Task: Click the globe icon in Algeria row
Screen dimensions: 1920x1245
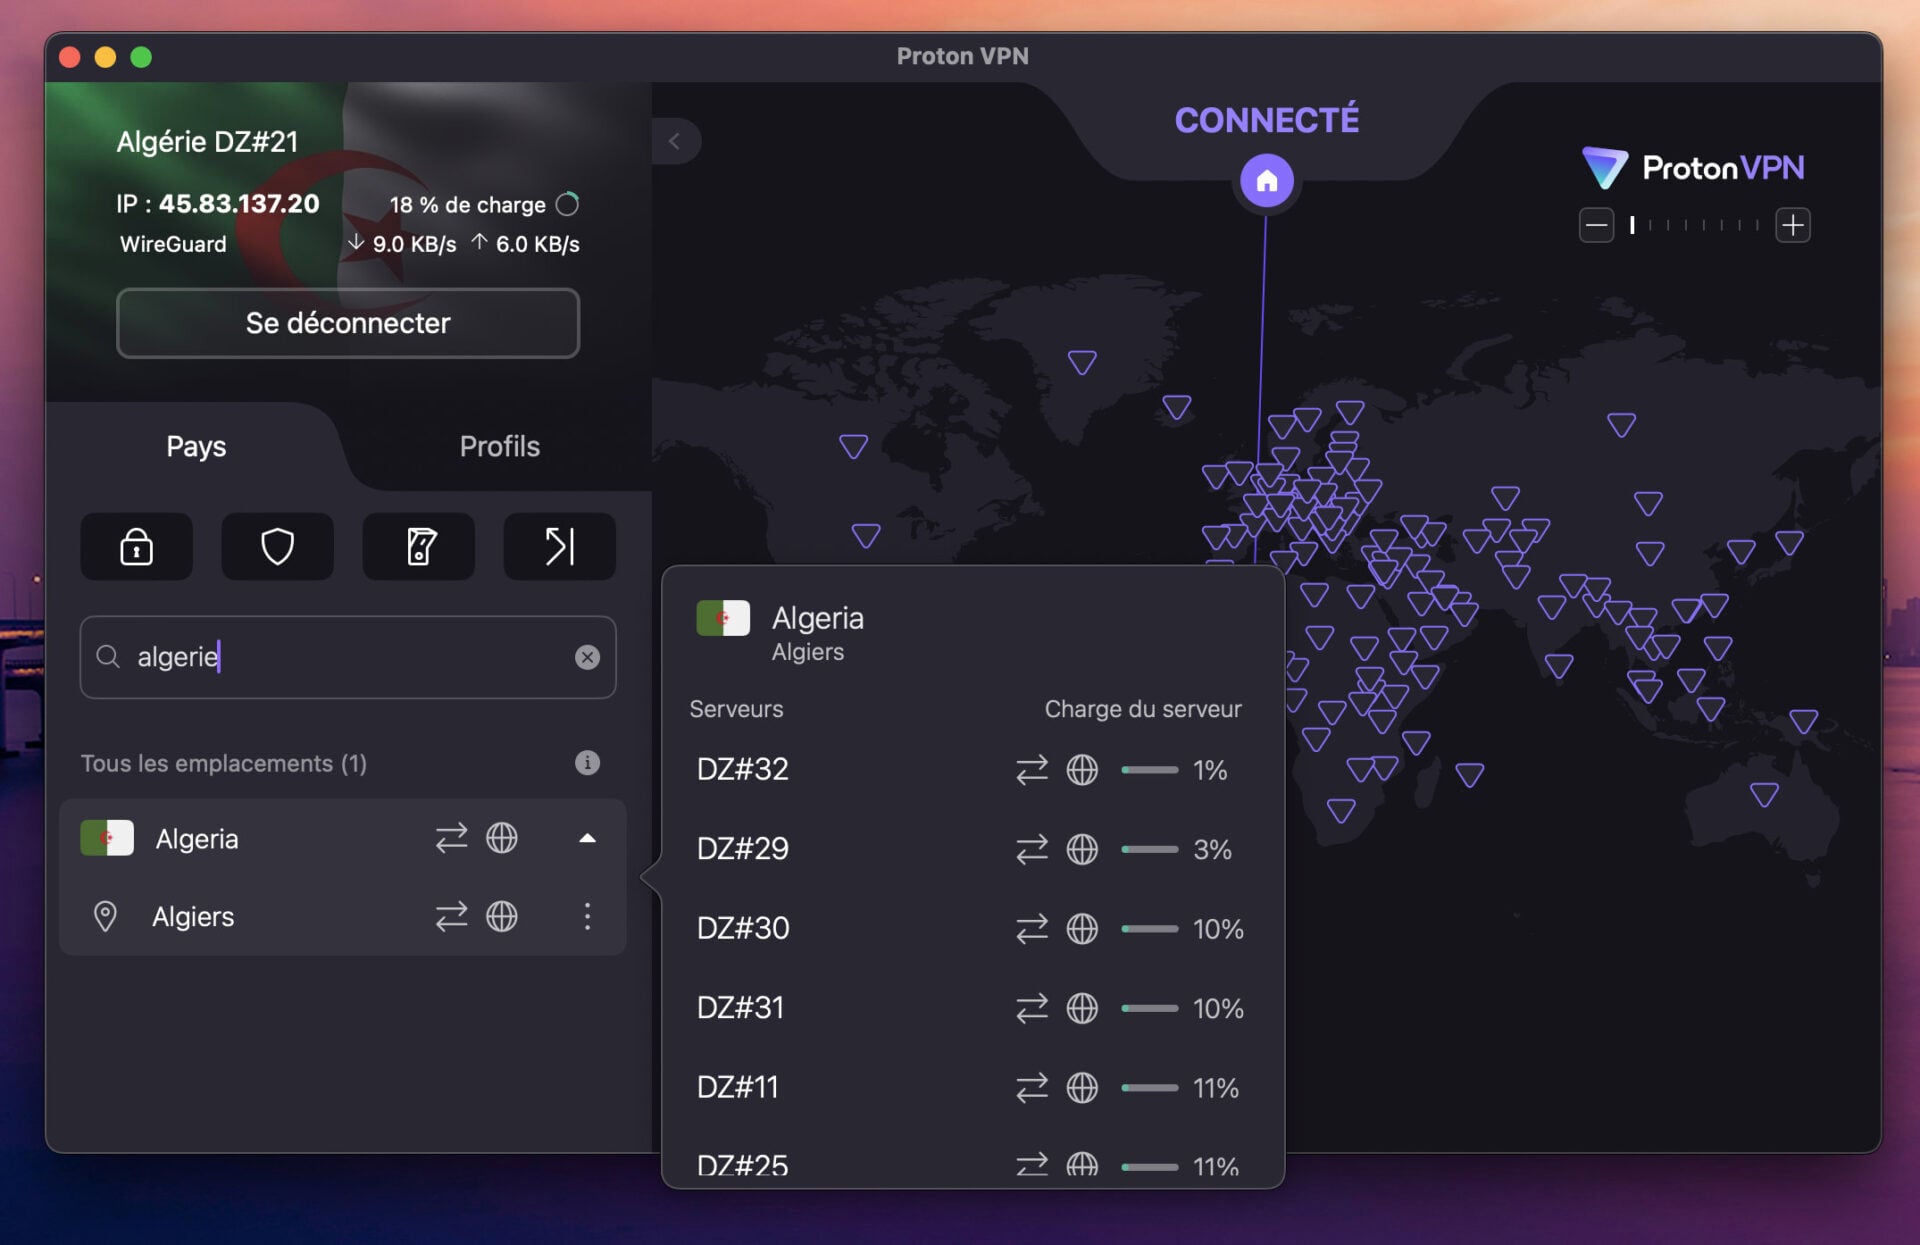Action: tap(502, 837)
